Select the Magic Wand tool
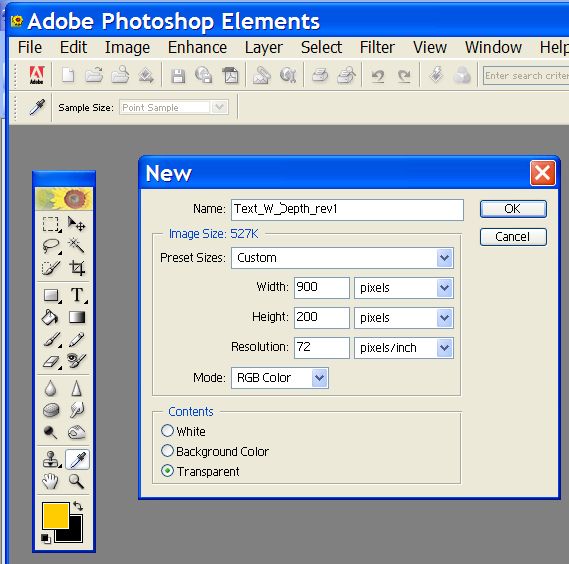 [x=77, y=246]
